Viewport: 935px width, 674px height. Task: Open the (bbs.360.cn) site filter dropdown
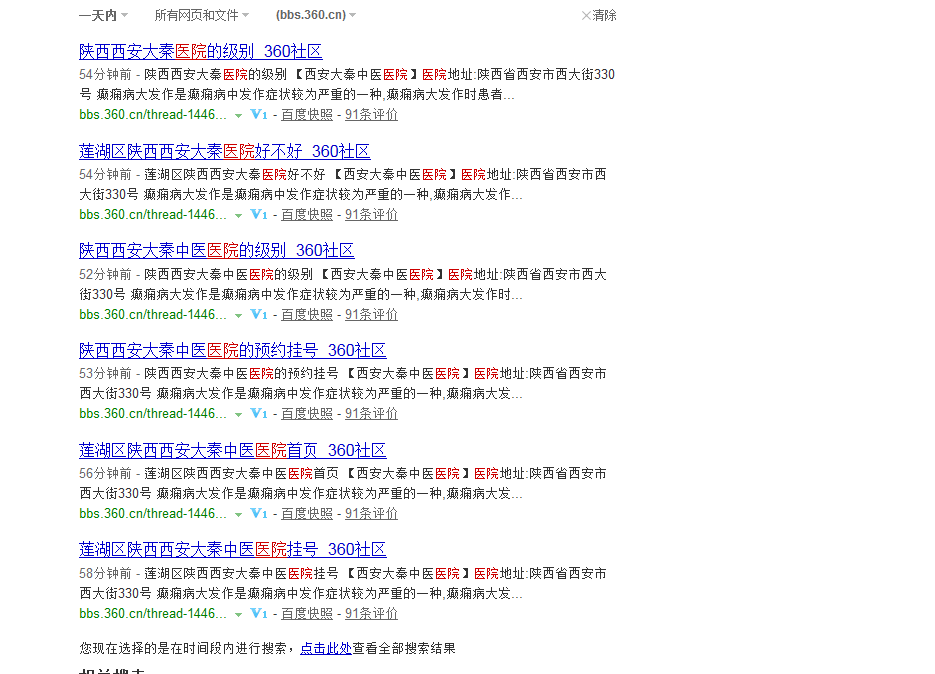(x=310, y=14)
